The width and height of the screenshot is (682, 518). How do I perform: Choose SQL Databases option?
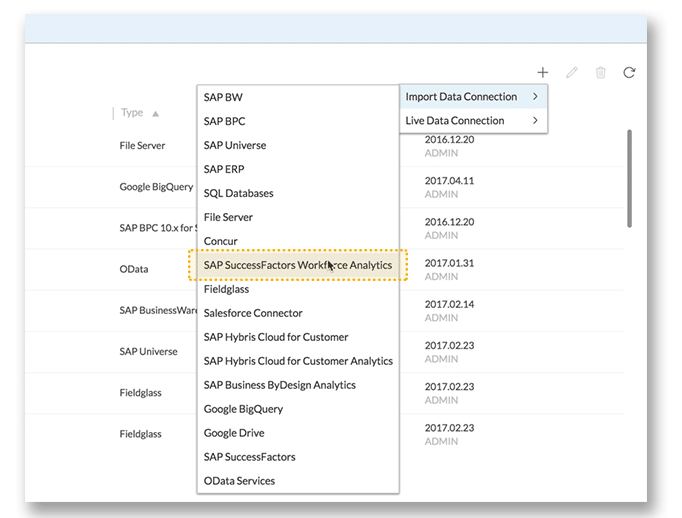[238, 193]
